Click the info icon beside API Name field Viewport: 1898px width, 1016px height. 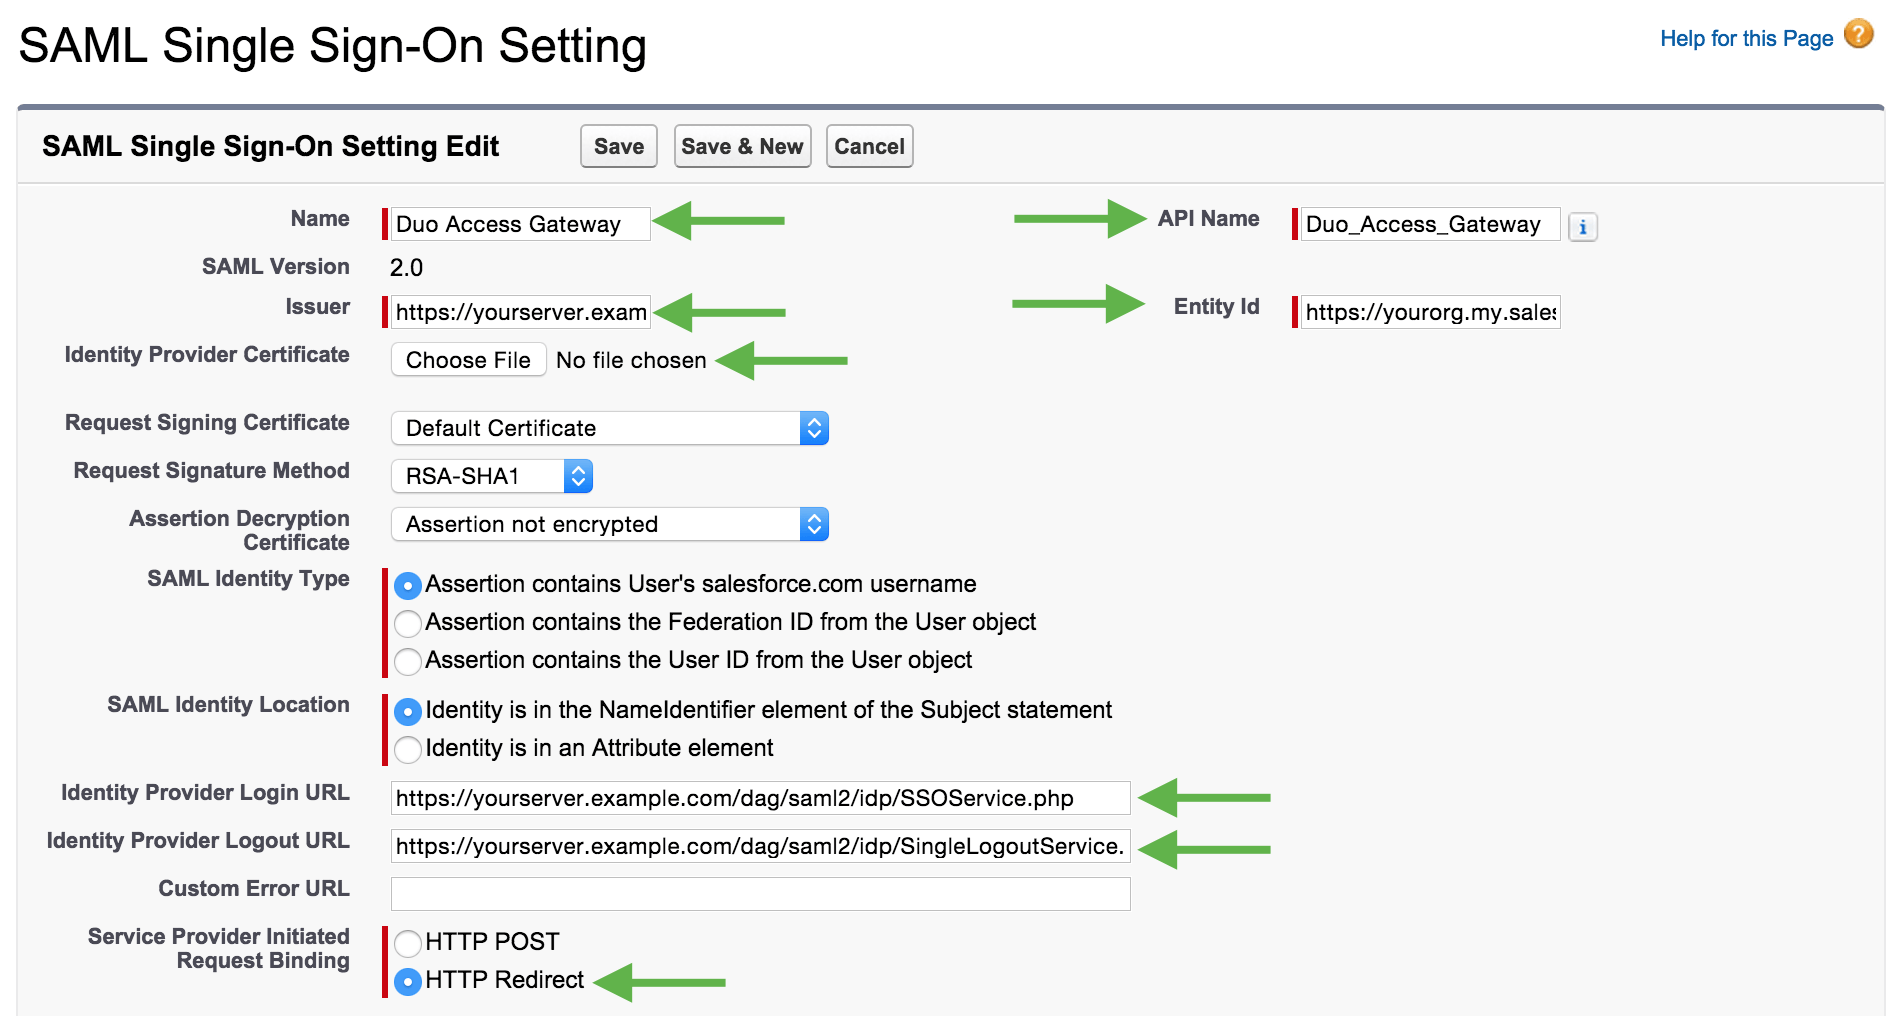pyautogui.click(x=1582, y=227)
